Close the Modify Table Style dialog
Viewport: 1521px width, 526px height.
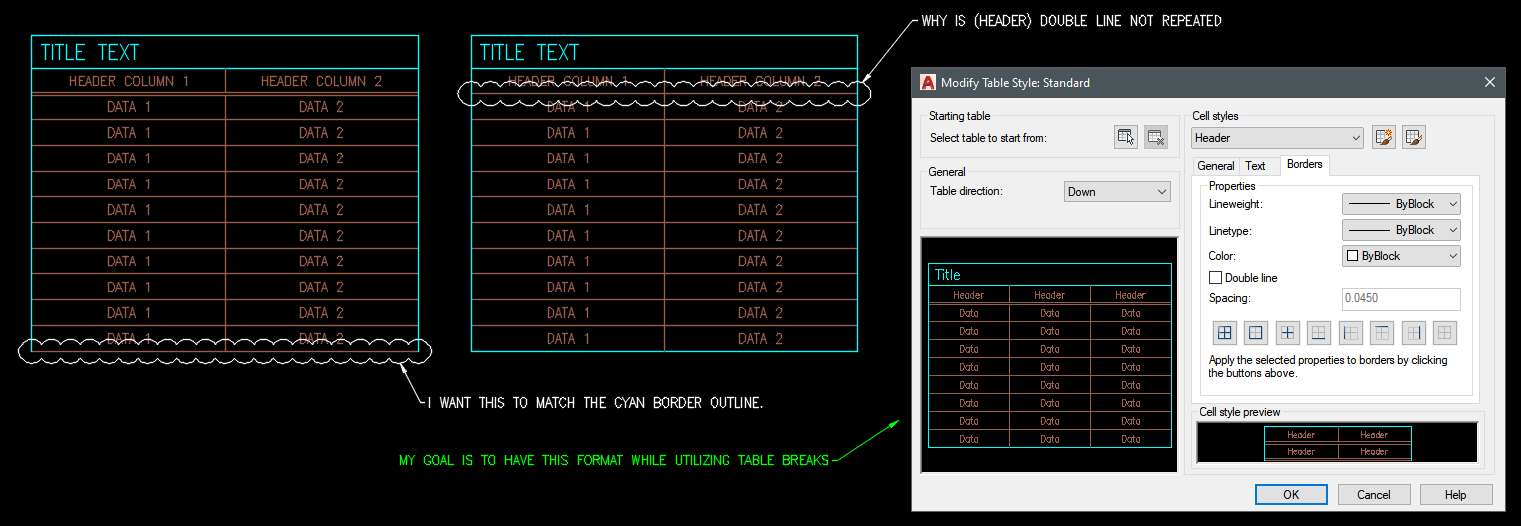[1490, 83]
